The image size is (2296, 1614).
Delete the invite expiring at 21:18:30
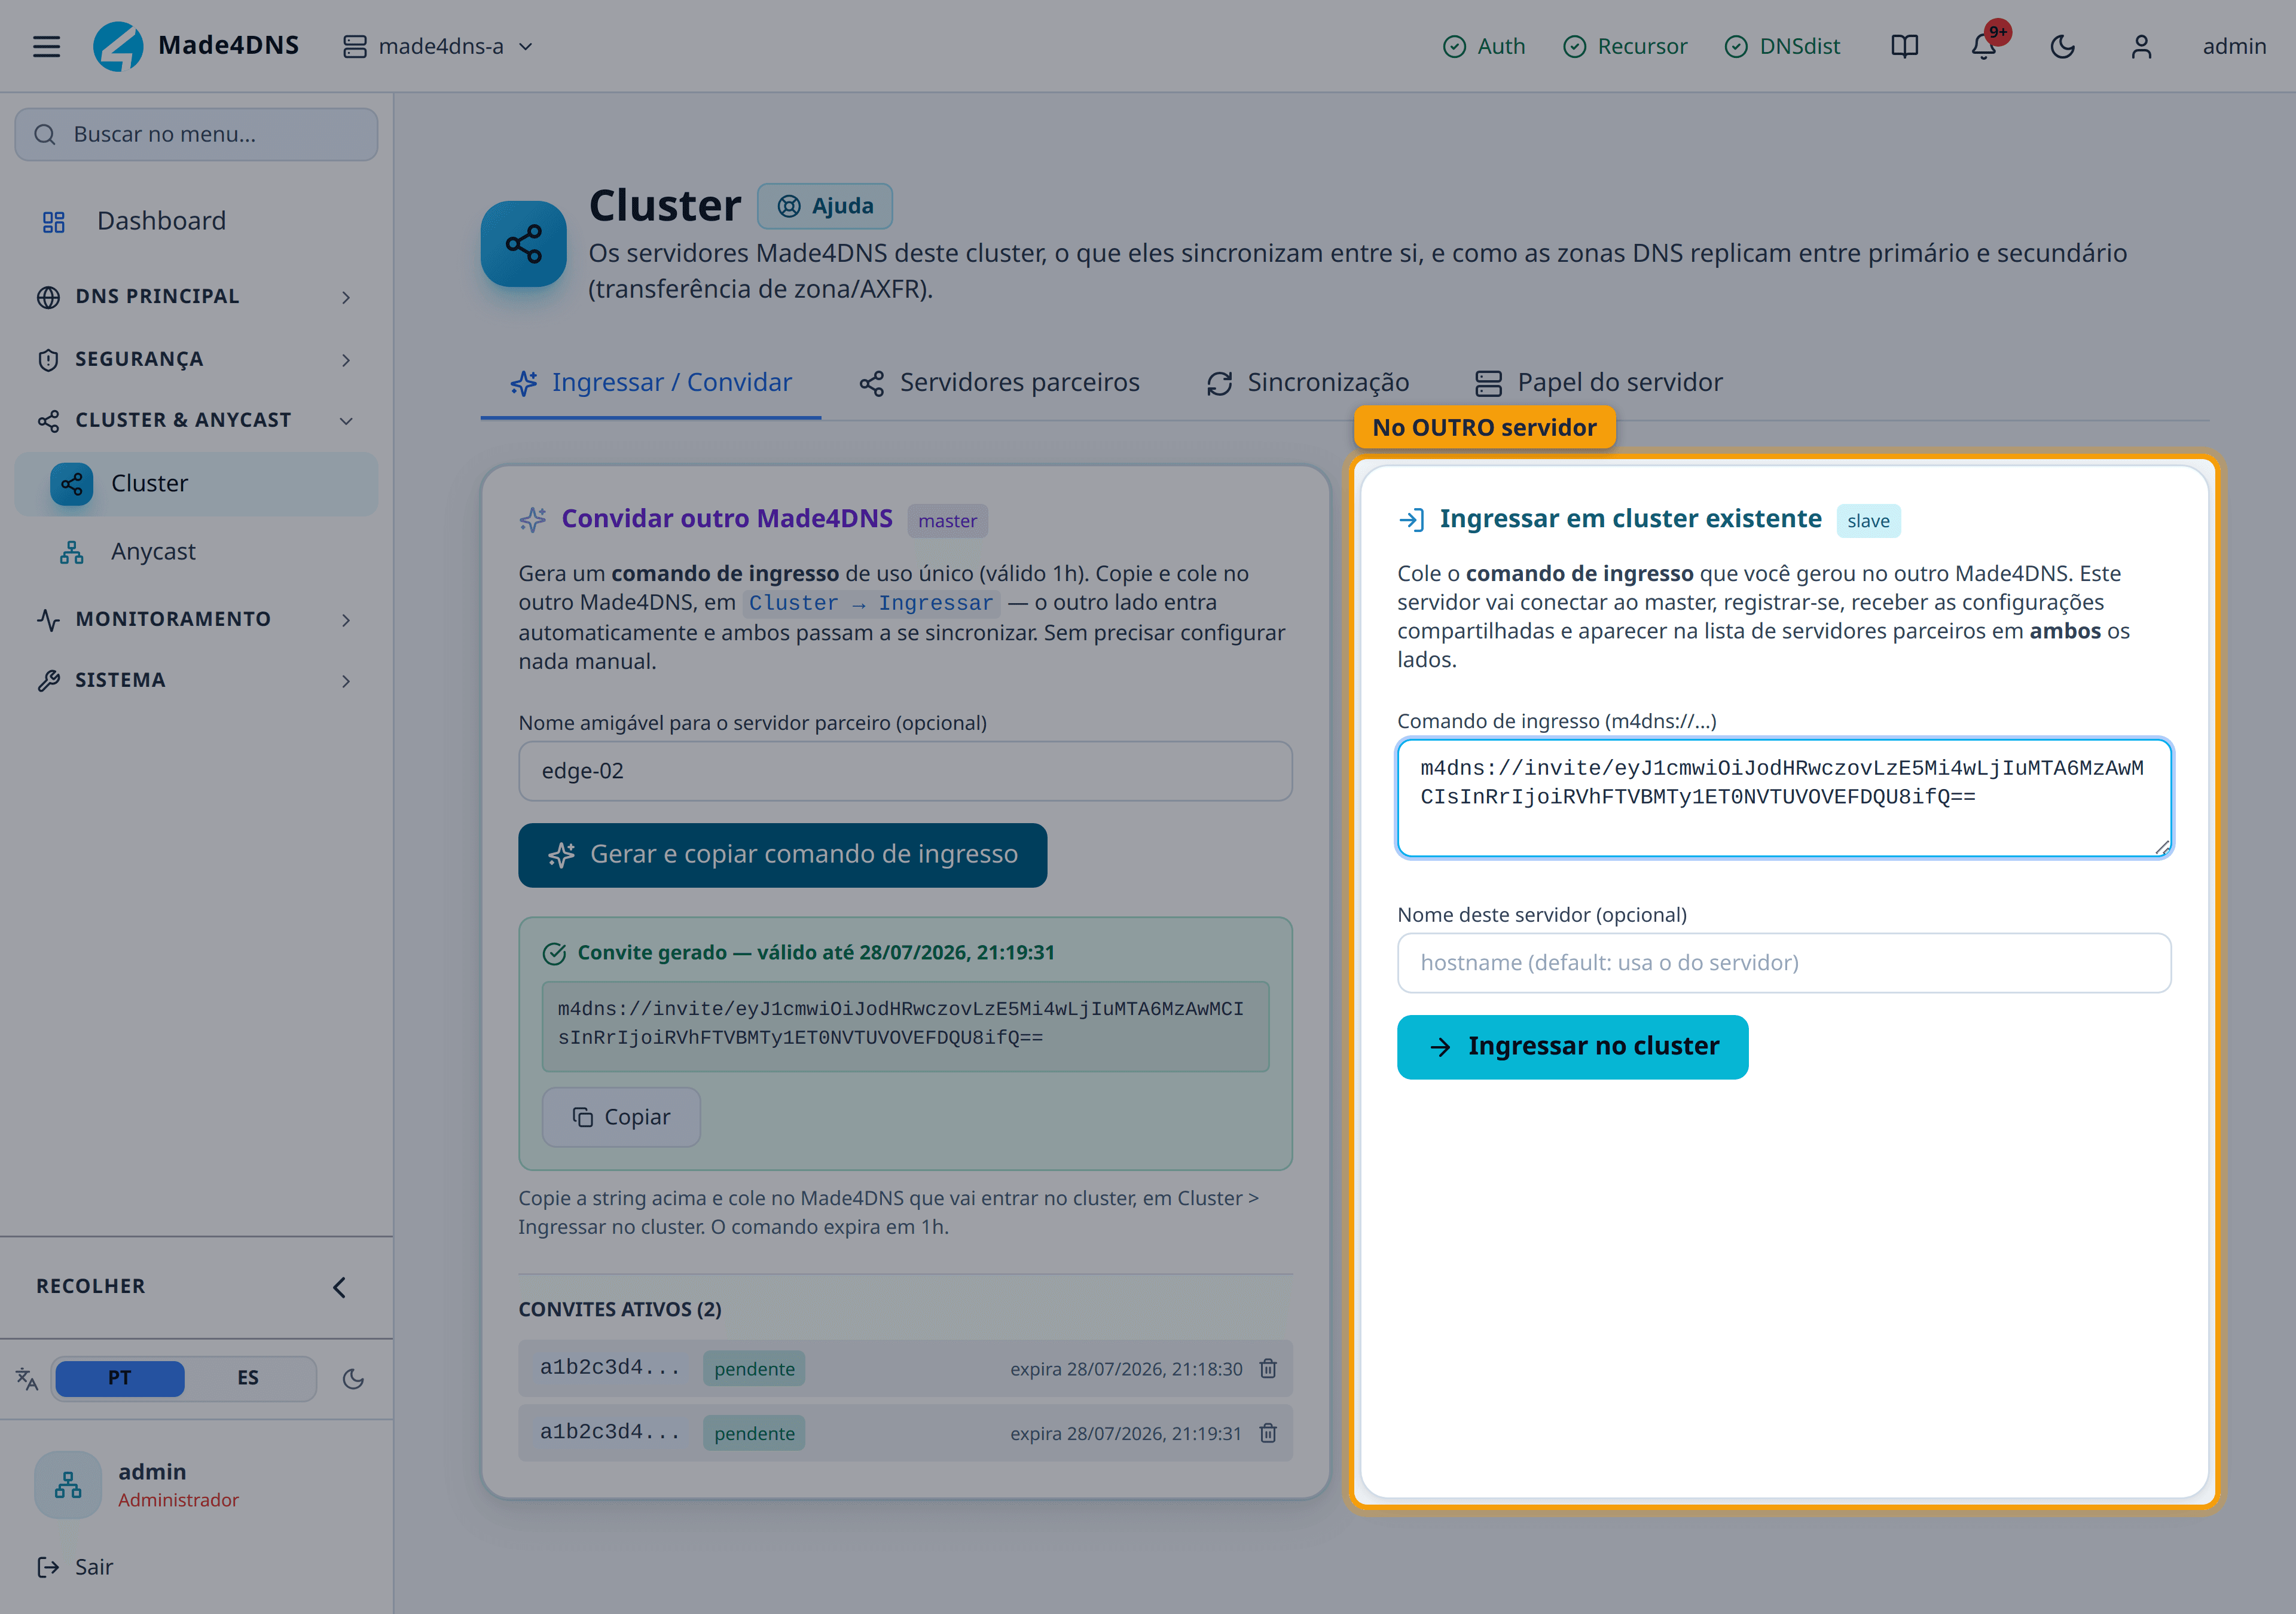(1268, 1369)
